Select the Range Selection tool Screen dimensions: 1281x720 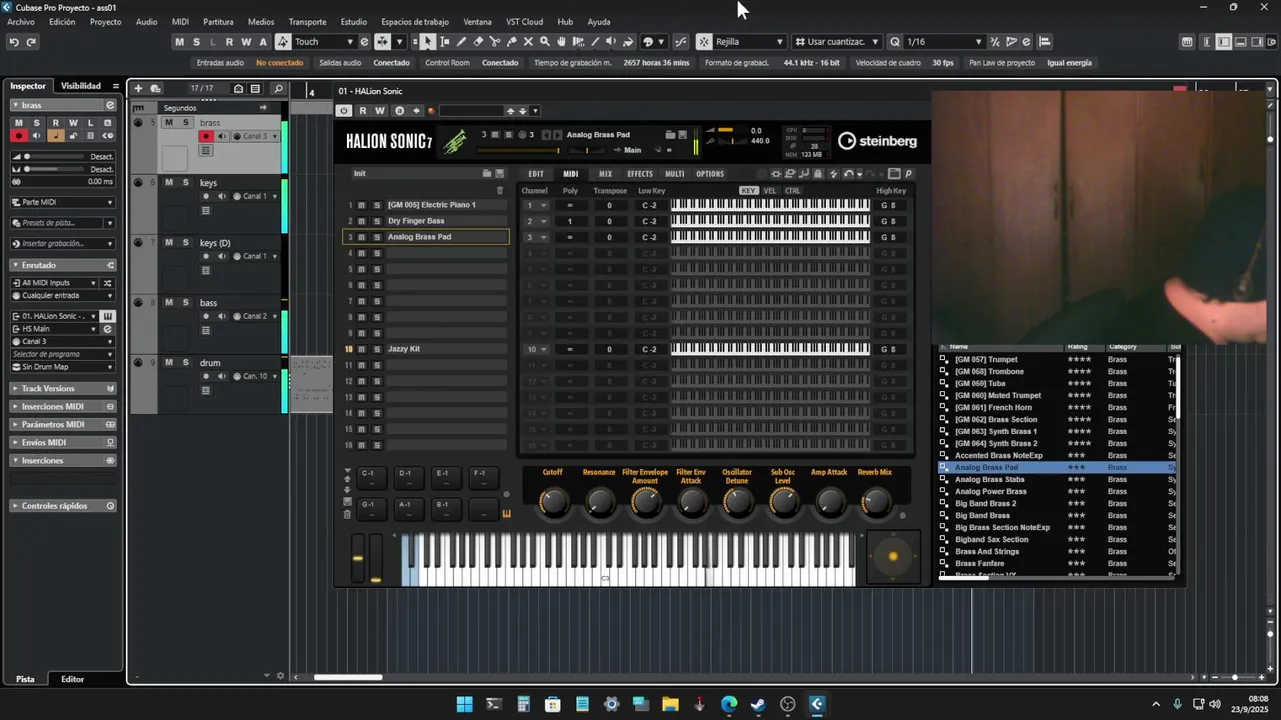click(445, 42)
